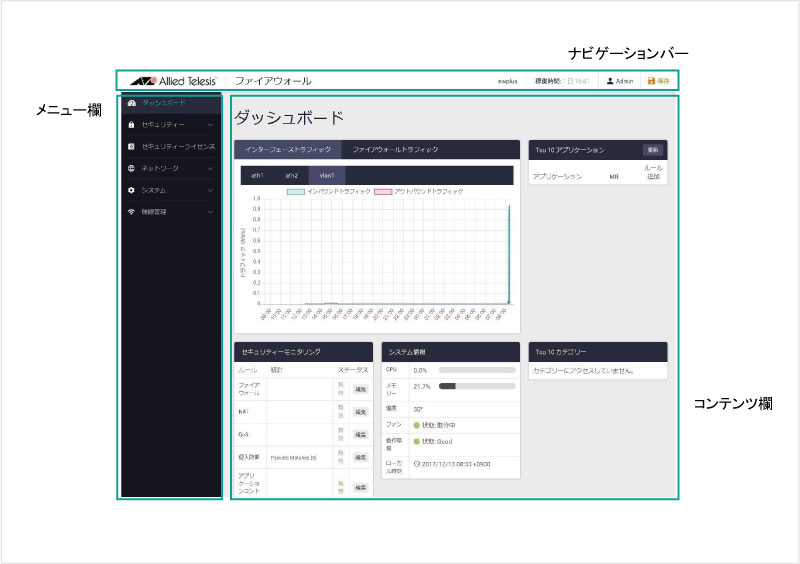Click the category no-access message text
The image size is (800, 564).
tap(583, 371)
